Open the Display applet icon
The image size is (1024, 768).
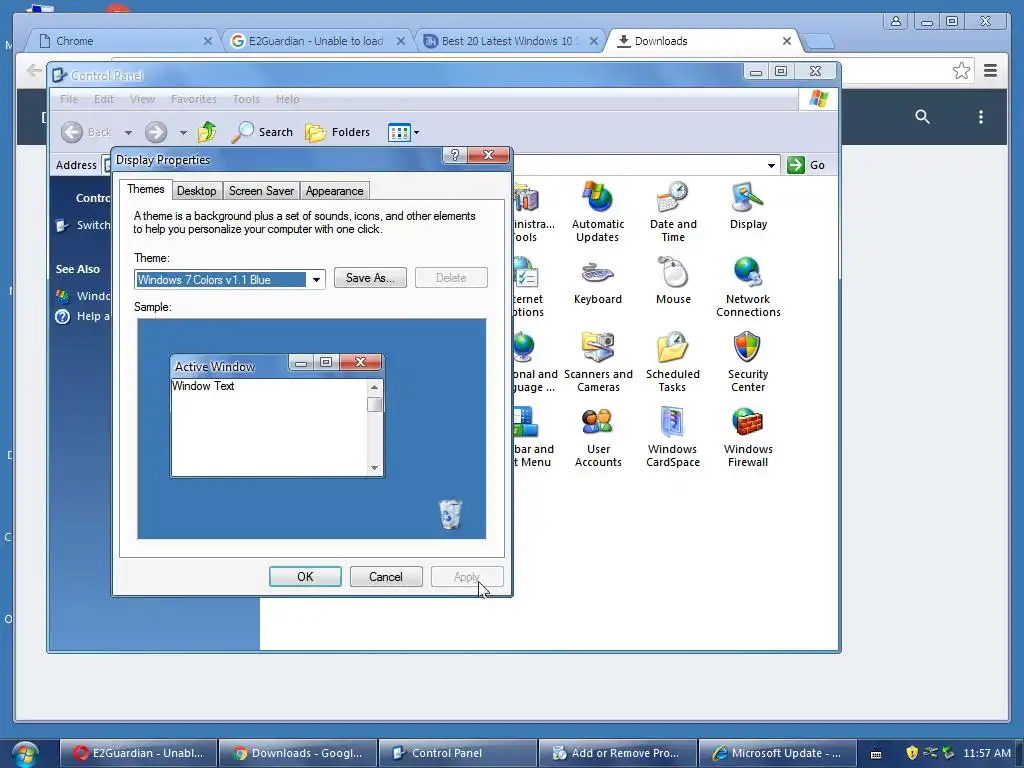[x=748, y=206]
